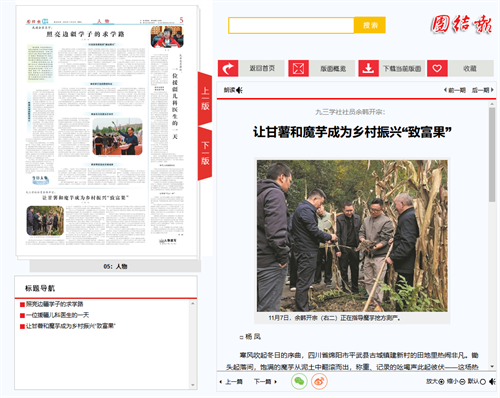
Task: Click the article scrollbar up arrow
Action: [492, 104]
